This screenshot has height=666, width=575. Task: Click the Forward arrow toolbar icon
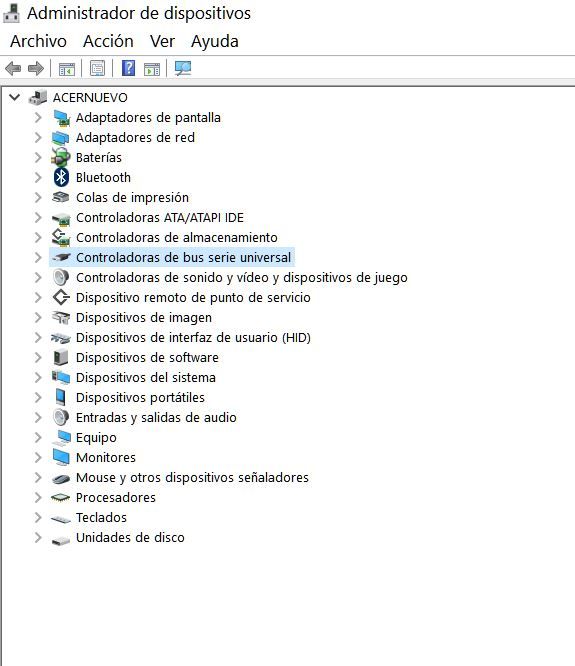coord(36,68)
